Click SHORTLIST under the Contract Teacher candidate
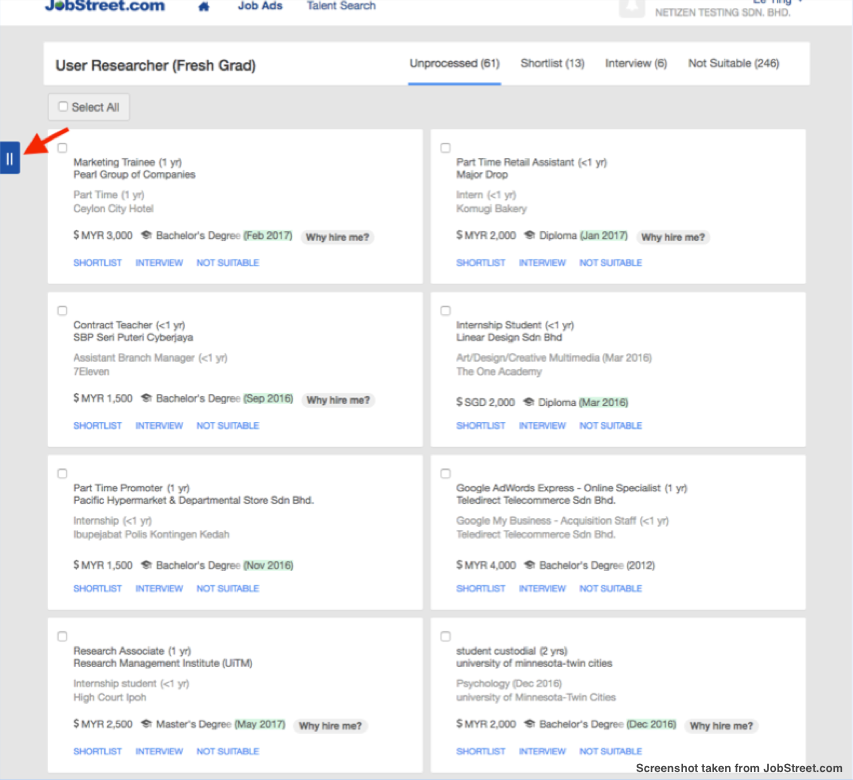 coord(97,425)
